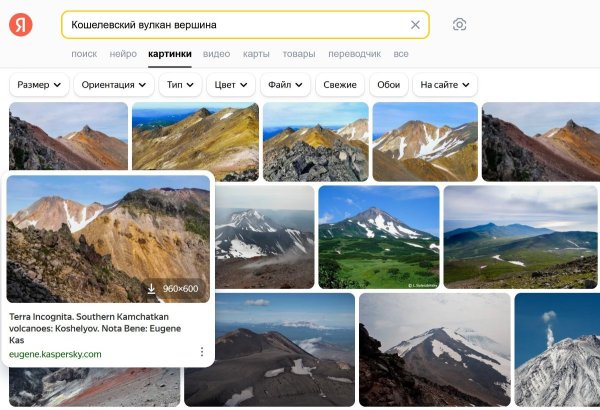Open the Ориентация filter dropdown
Screen dimensions: 600x410
point(112,85)
